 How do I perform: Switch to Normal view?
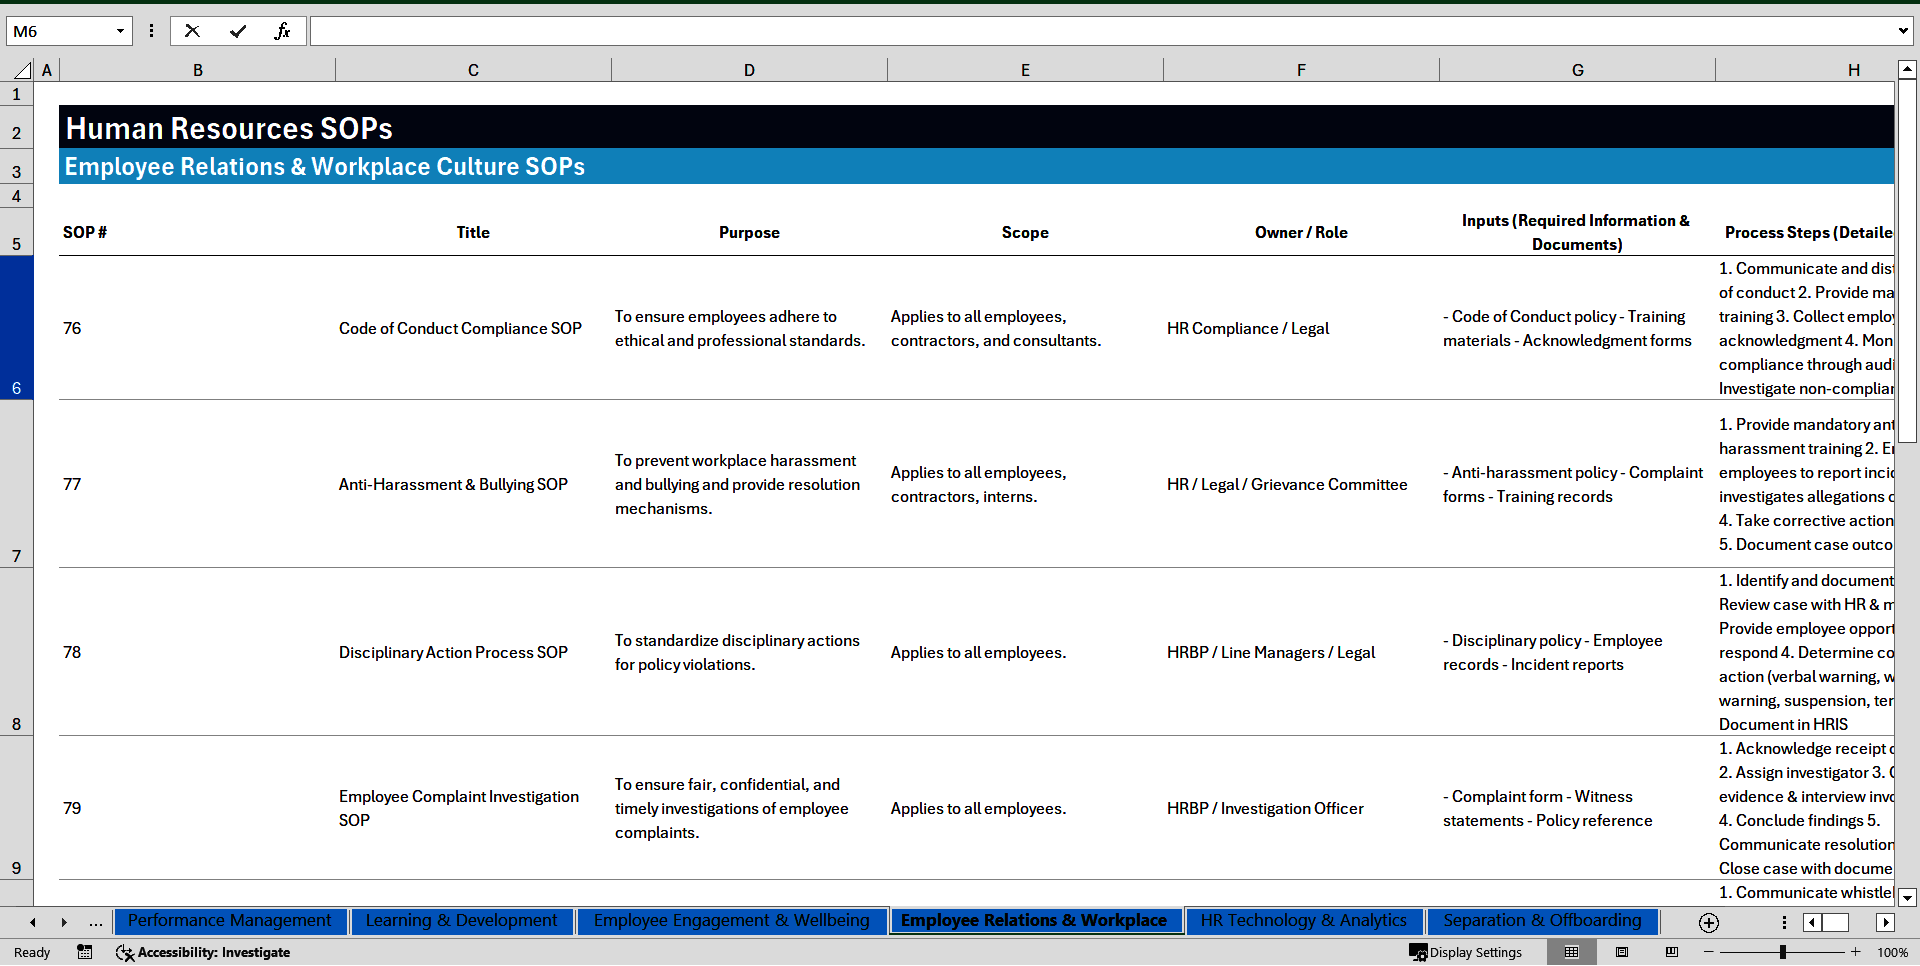coord(1571,952)
